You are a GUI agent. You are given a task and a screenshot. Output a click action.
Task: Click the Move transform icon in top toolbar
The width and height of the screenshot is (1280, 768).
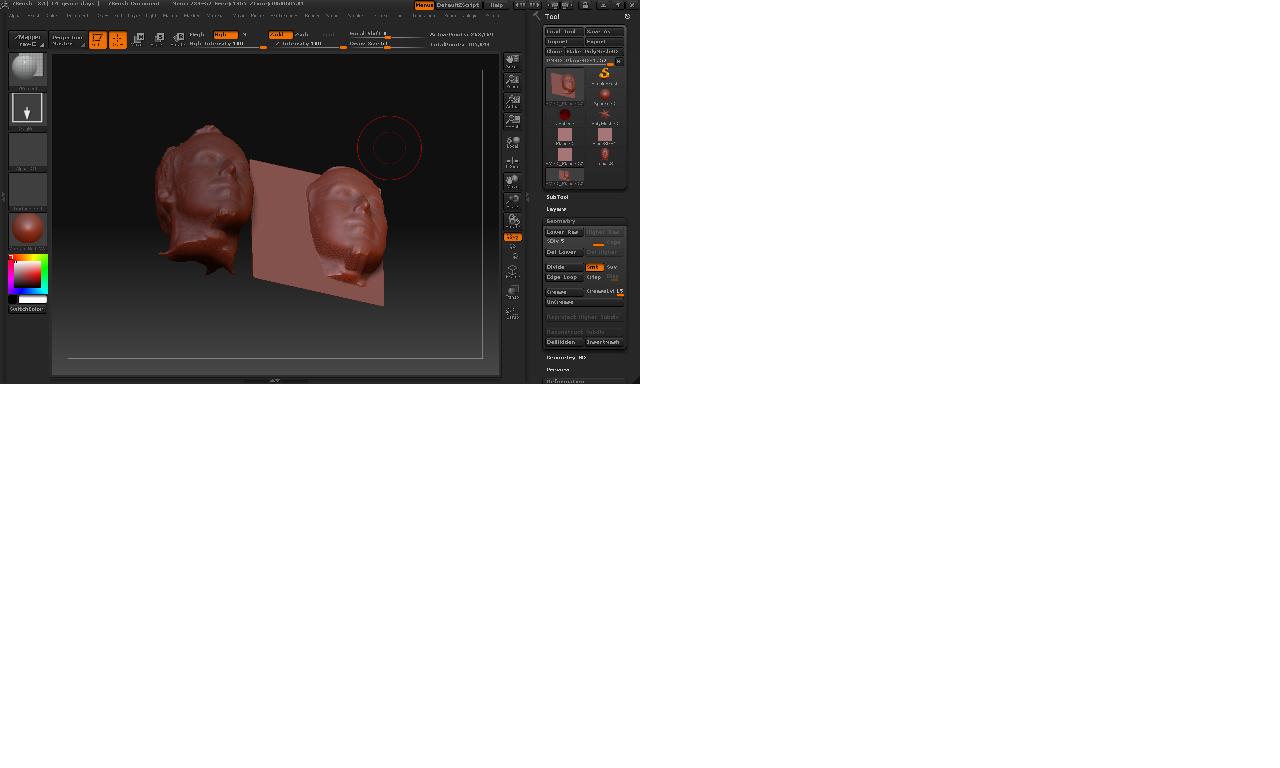pos(139,40)
